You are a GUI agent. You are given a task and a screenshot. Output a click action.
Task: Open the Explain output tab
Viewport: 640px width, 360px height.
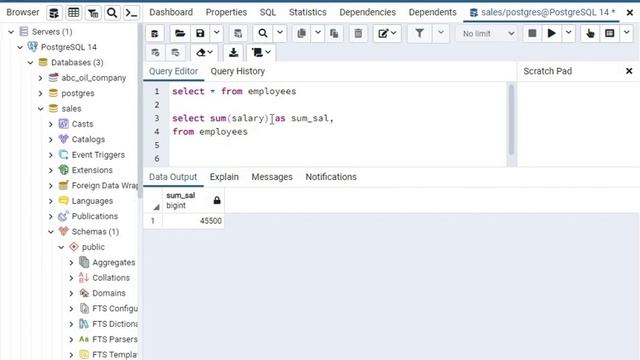click(x=224, y=177)
